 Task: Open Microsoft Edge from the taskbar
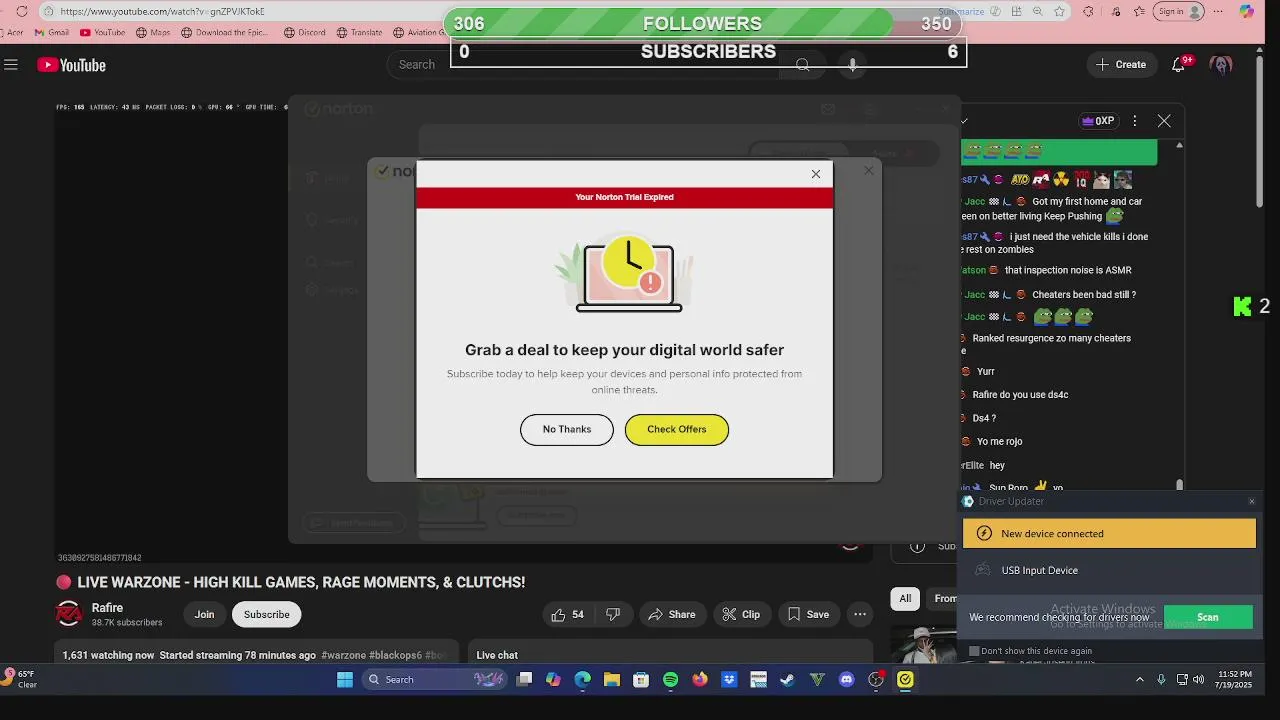tap(583, 680)
